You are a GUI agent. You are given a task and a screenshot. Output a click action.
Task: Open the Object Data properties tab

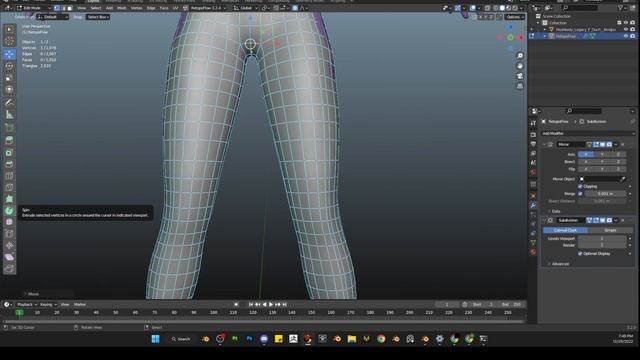point(533,242)
